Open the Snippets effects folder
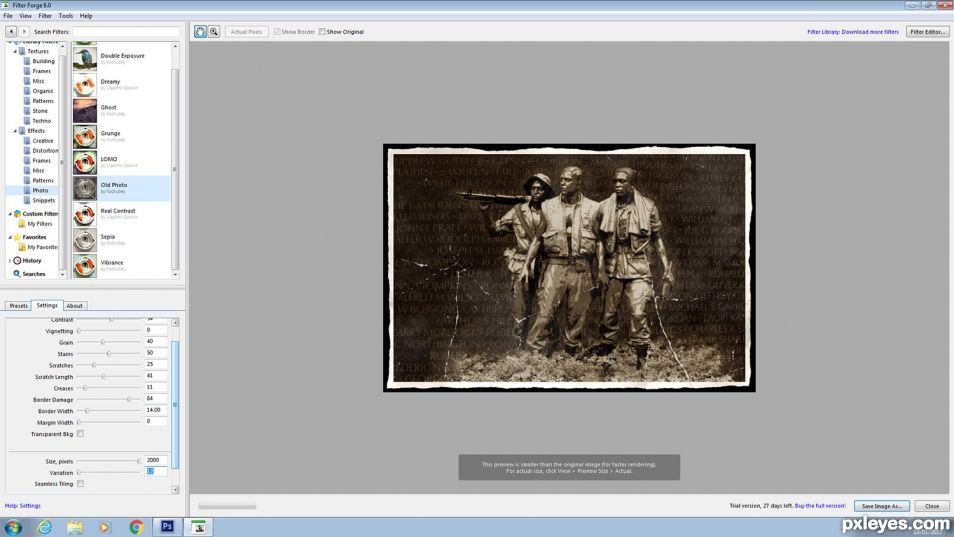954x537 pixels. [x=44, y=200]
